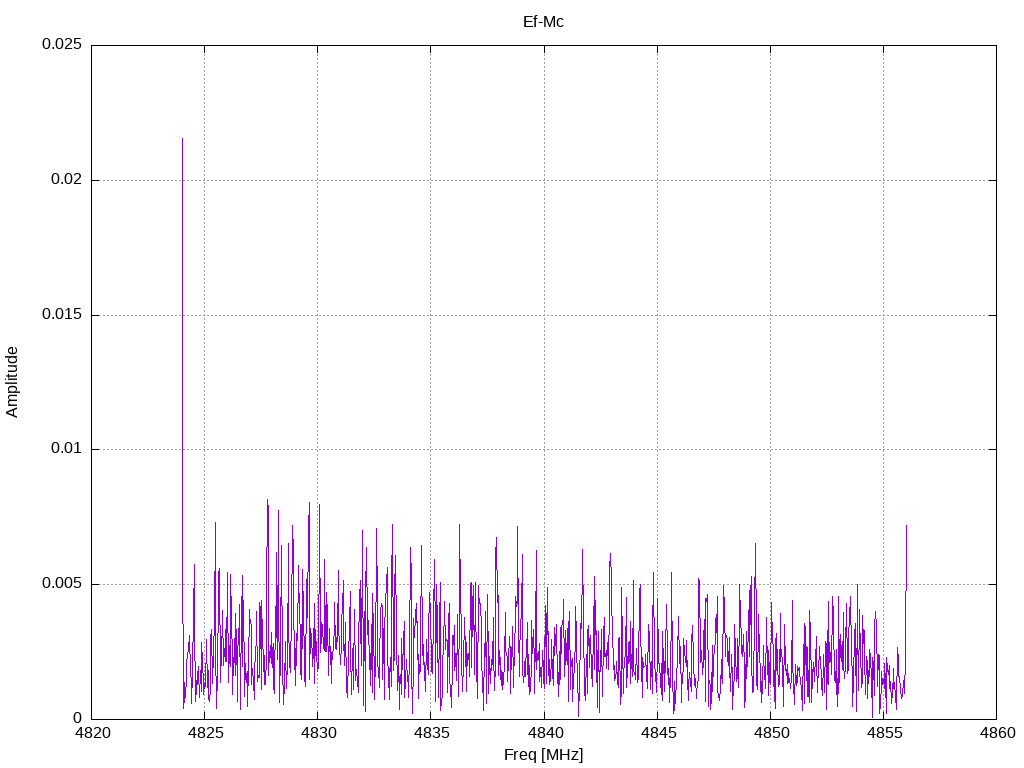The image size is (1024, 768).
Task: Click y-axis tick label 0.015
Action: tap(62, 314)
